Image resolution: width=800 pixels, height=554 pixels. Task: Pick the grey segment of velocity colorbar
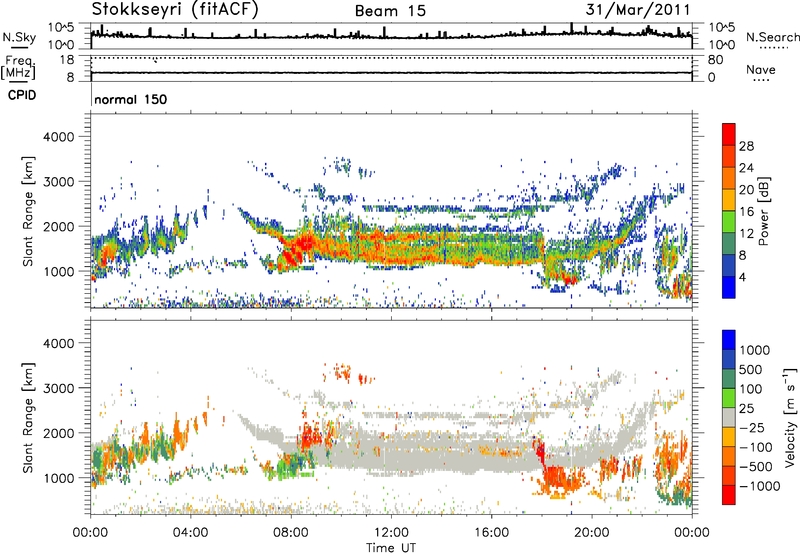(x=729, y=418)
